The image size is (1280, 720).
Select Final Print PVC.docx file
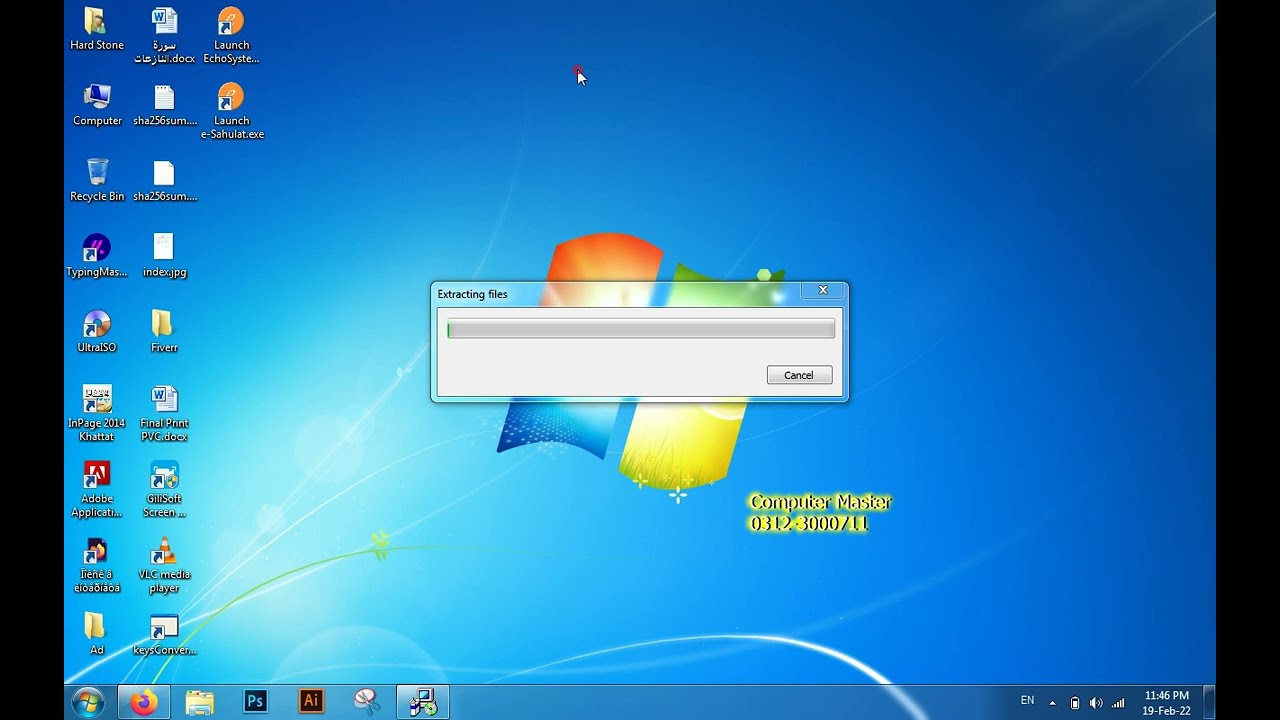click(x=164, y=413)
